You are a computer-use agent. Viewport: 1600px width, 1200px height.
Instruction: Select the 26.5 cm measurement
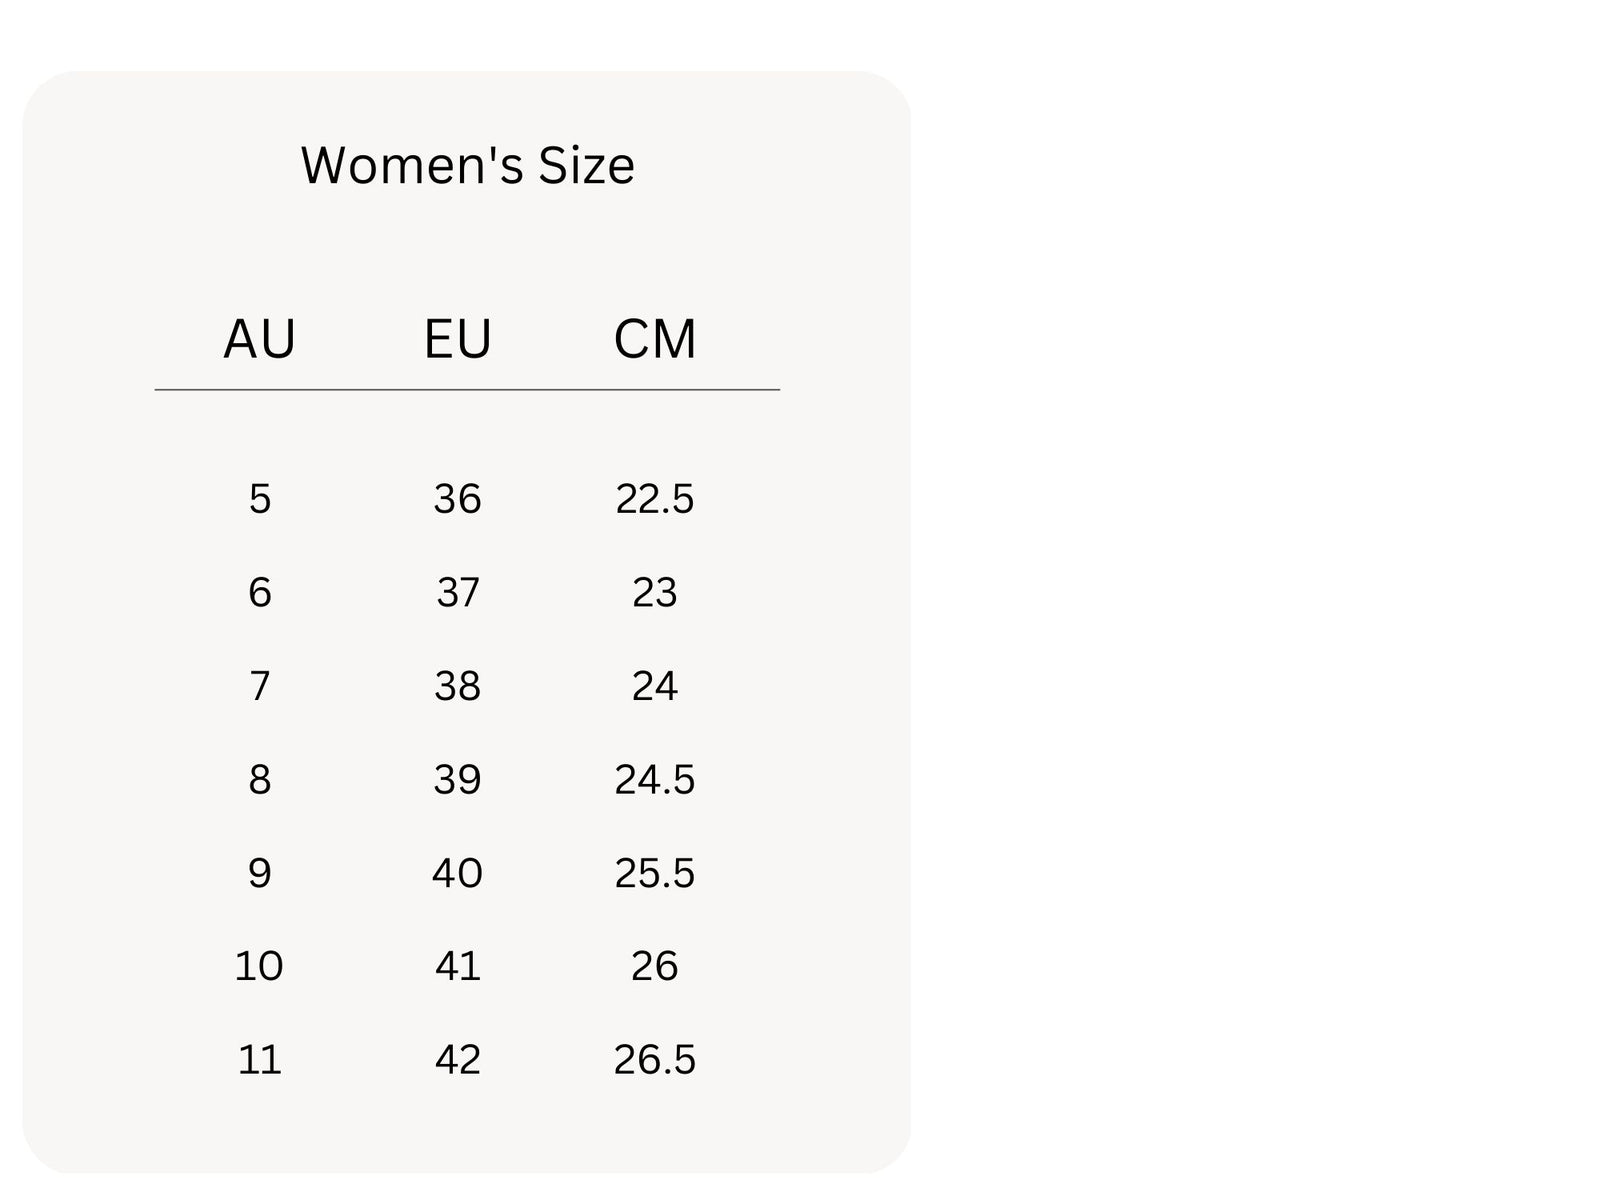point(655,1060)
